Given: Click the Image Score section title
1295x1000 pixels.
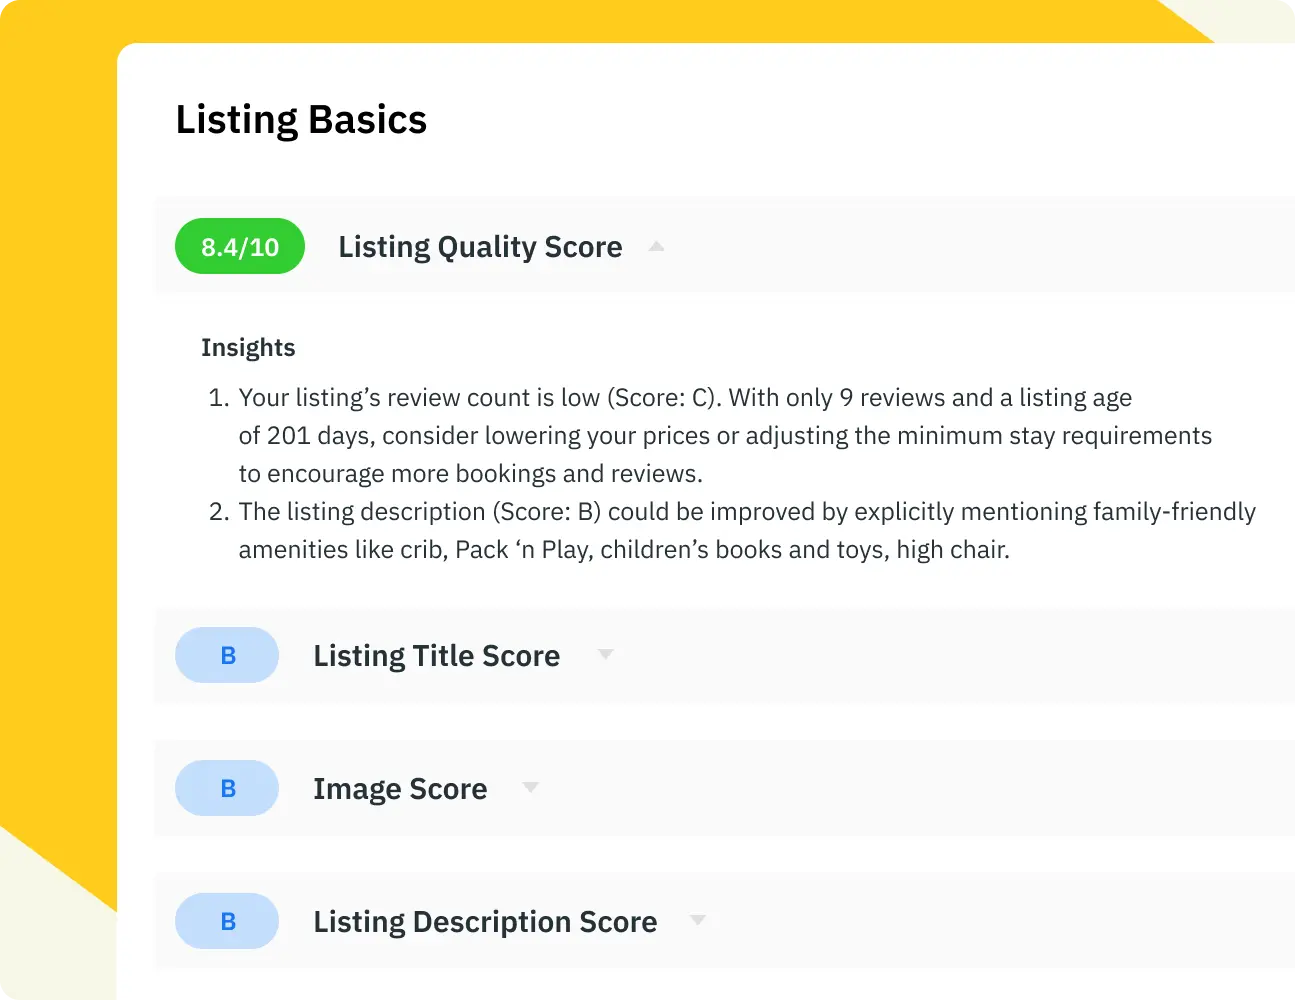Looking at the screenshot, I should (x=400, y=788).
